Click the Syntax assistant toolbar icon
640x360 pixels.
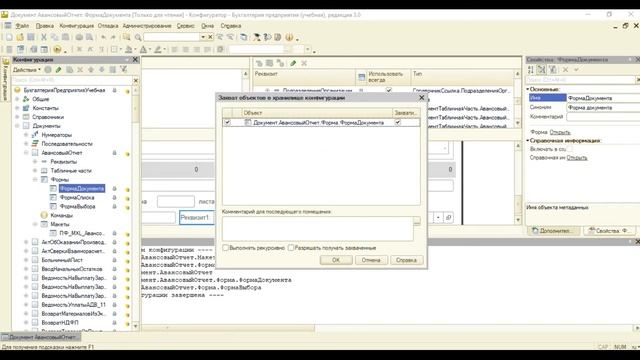(x=257, y=37)
